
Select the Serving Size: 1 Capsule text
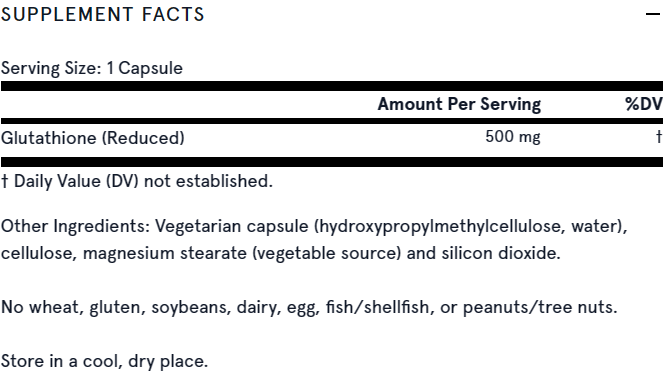[92, 68]
